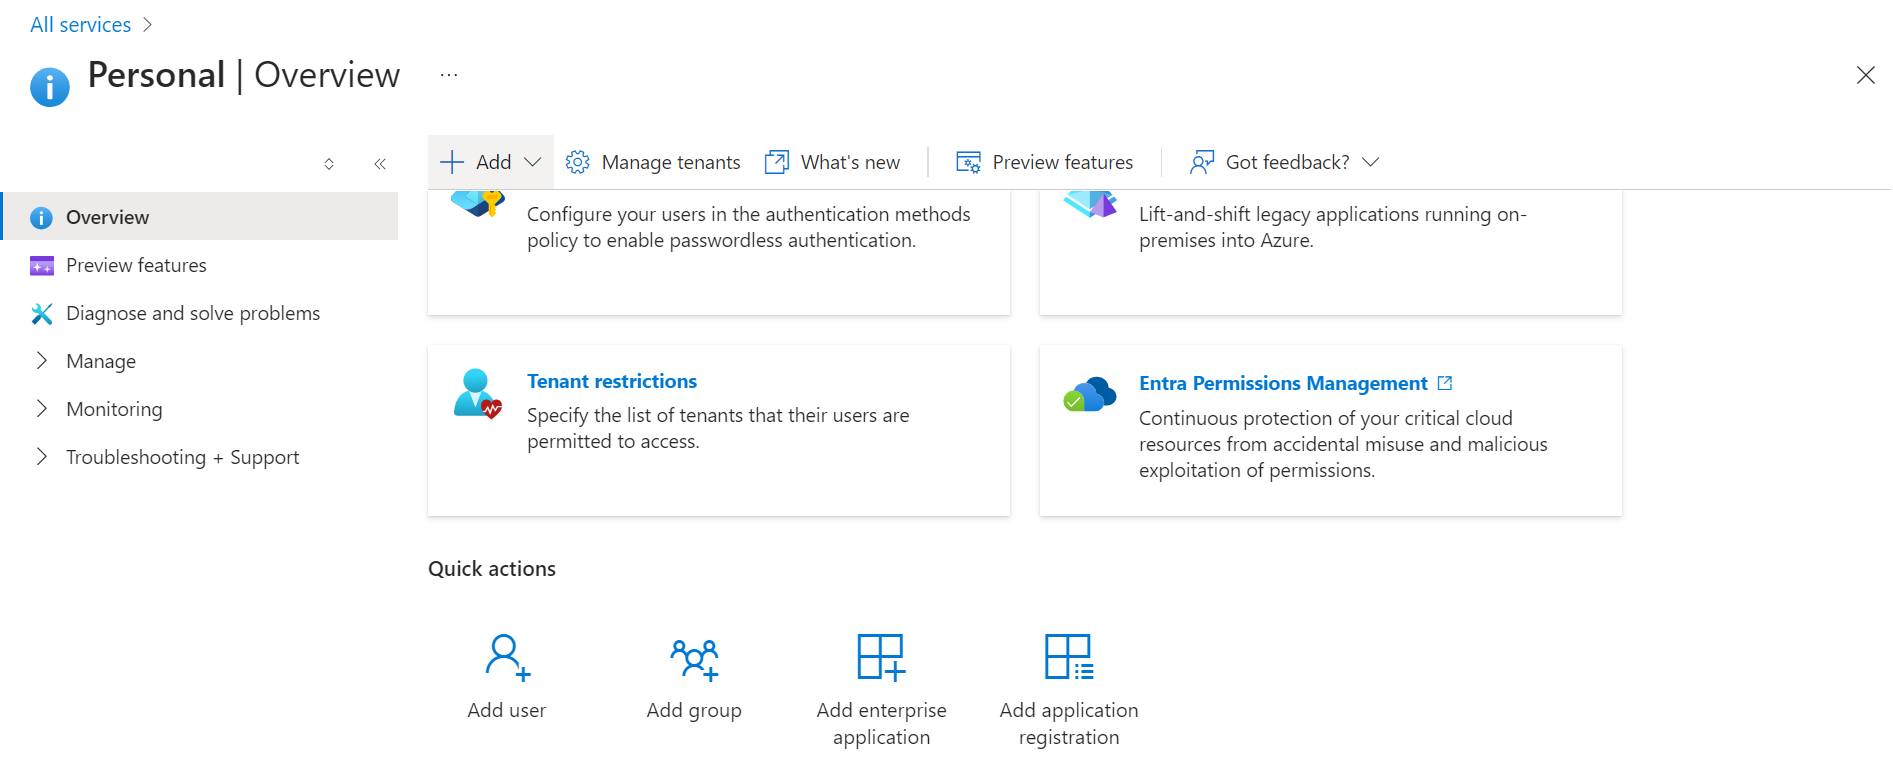Image resolution: width=1893 pixels, height=760 pixels.
Task: Open the Entra Permissions Management link
Action: [x=1283, y=383]
